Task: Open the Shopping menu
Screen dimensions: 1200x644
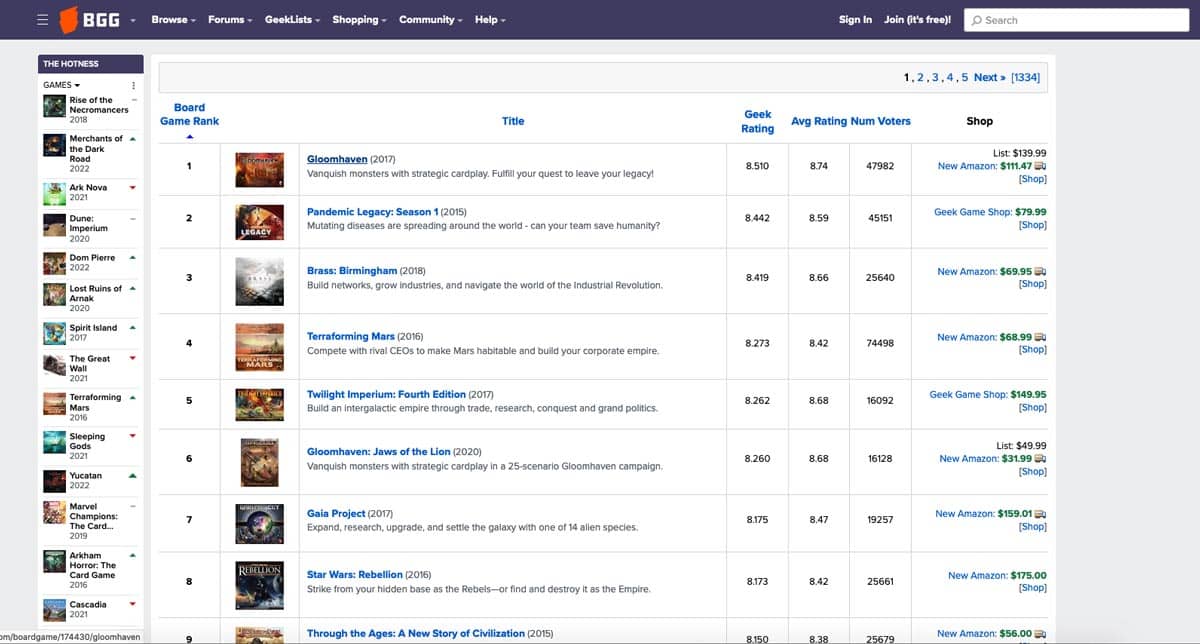Action: click(359, 20)
